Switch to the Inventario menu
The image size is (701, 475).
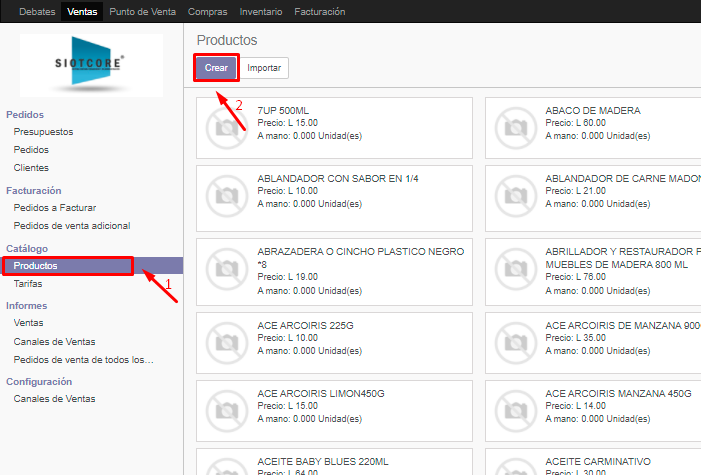click(261, 12)
